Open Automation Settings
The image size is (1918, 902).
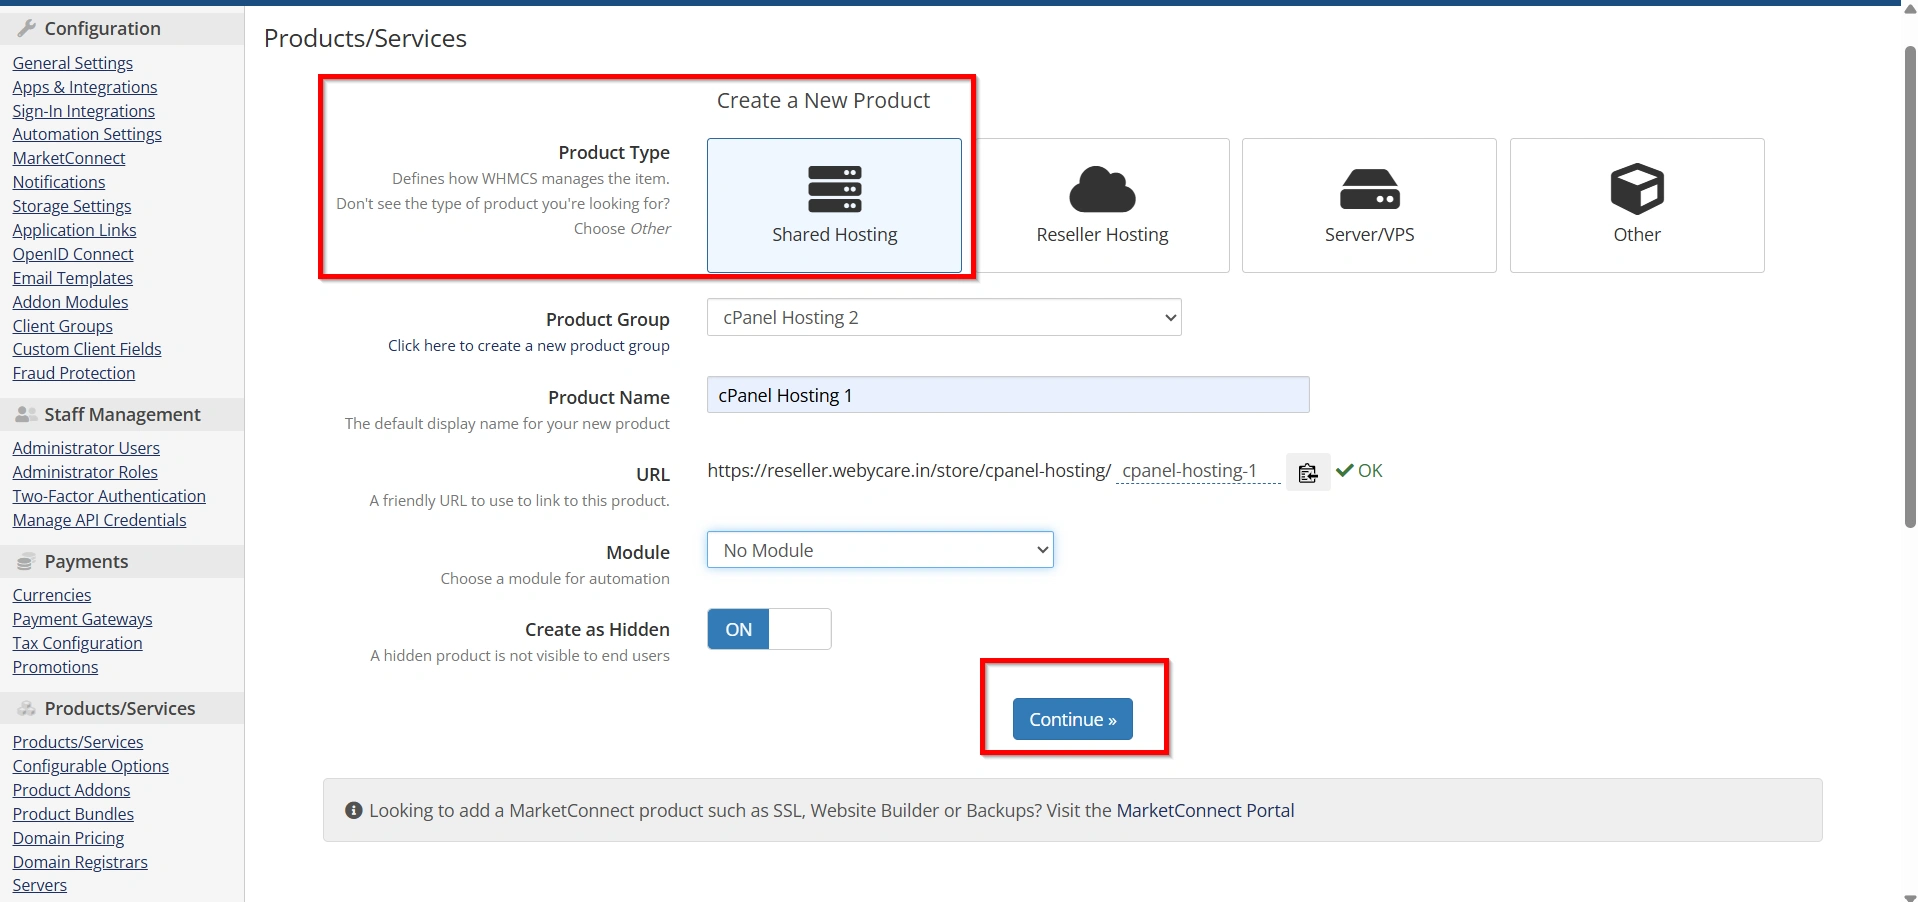[87, 134]
